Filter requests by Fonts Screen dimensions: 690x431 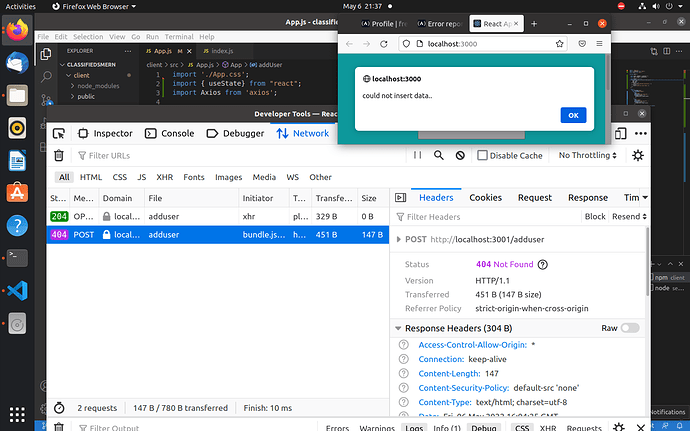click(194, 177)
